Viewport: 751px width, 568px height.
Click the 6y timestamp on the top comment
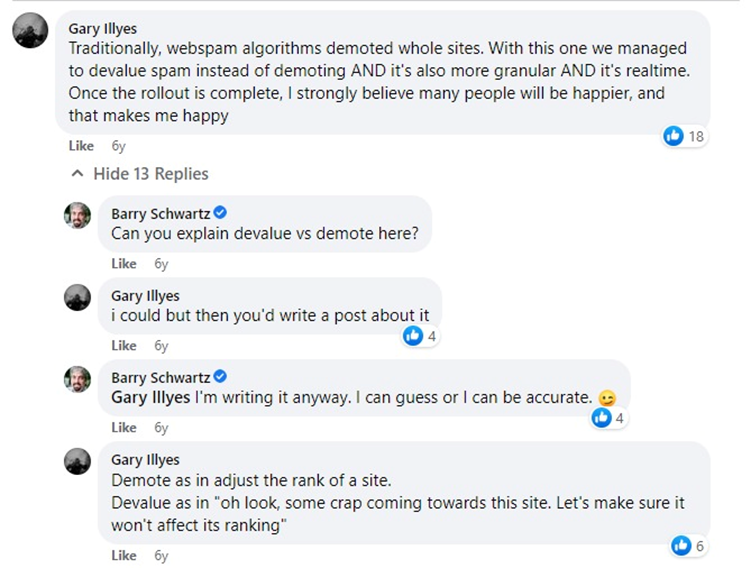click(x=119, y=146)
